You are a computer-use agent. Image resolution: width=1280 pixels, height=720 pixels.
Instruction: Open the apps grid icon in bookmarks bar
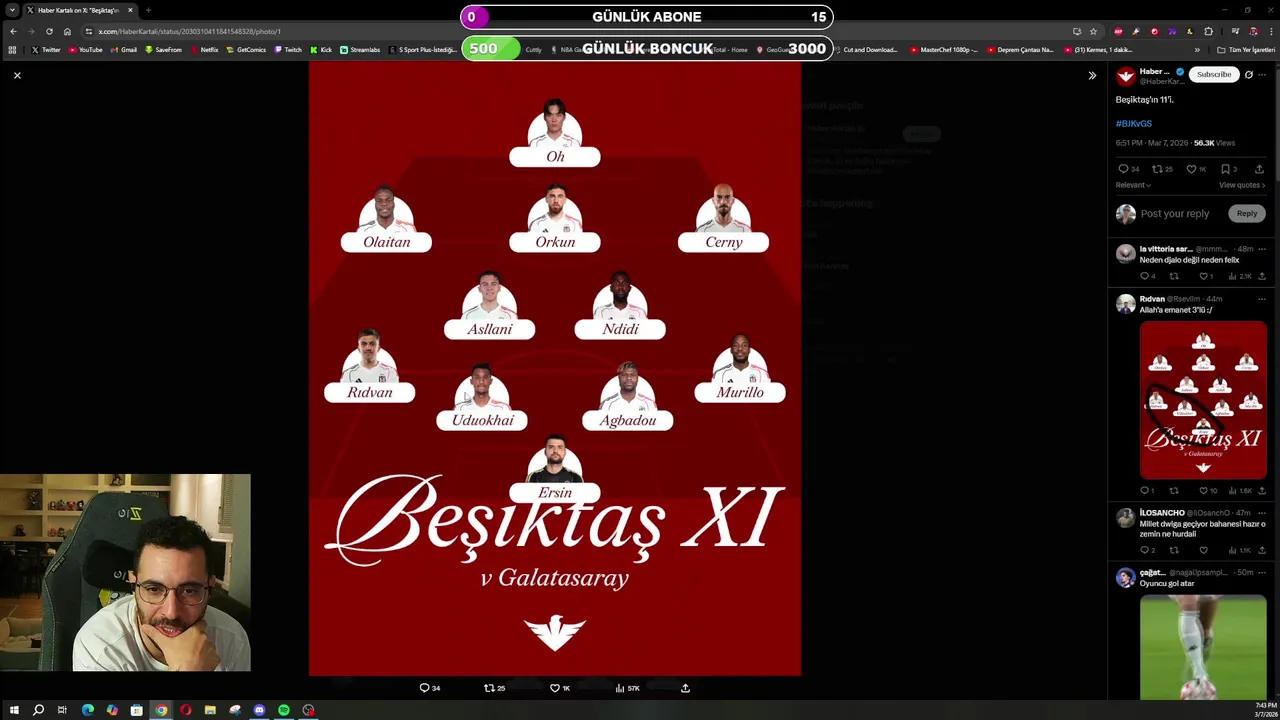[13, 49]
